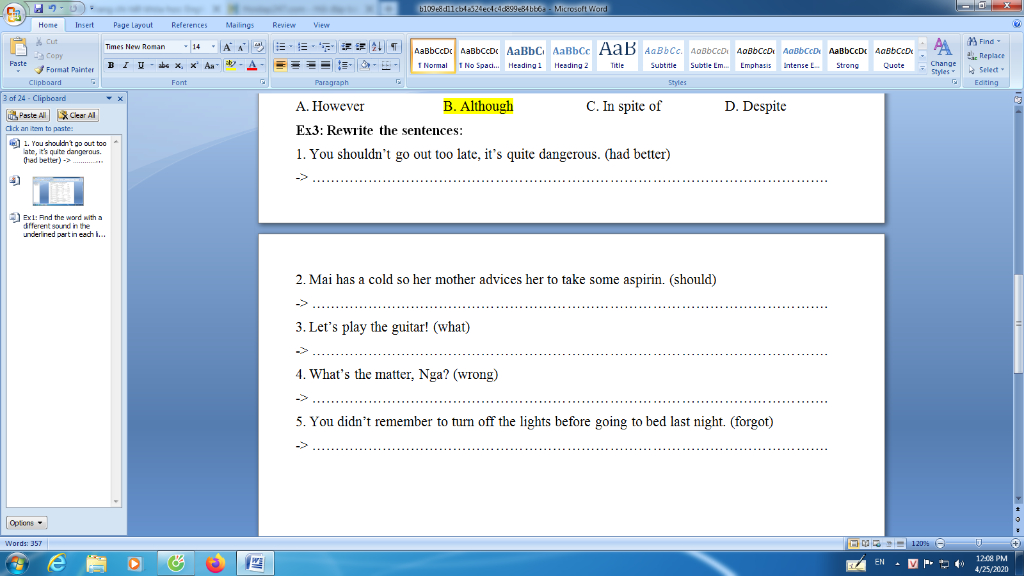Open the Page Layout ribbon tab
This screenshot has height=576, width=1024.
click(133, 25)
